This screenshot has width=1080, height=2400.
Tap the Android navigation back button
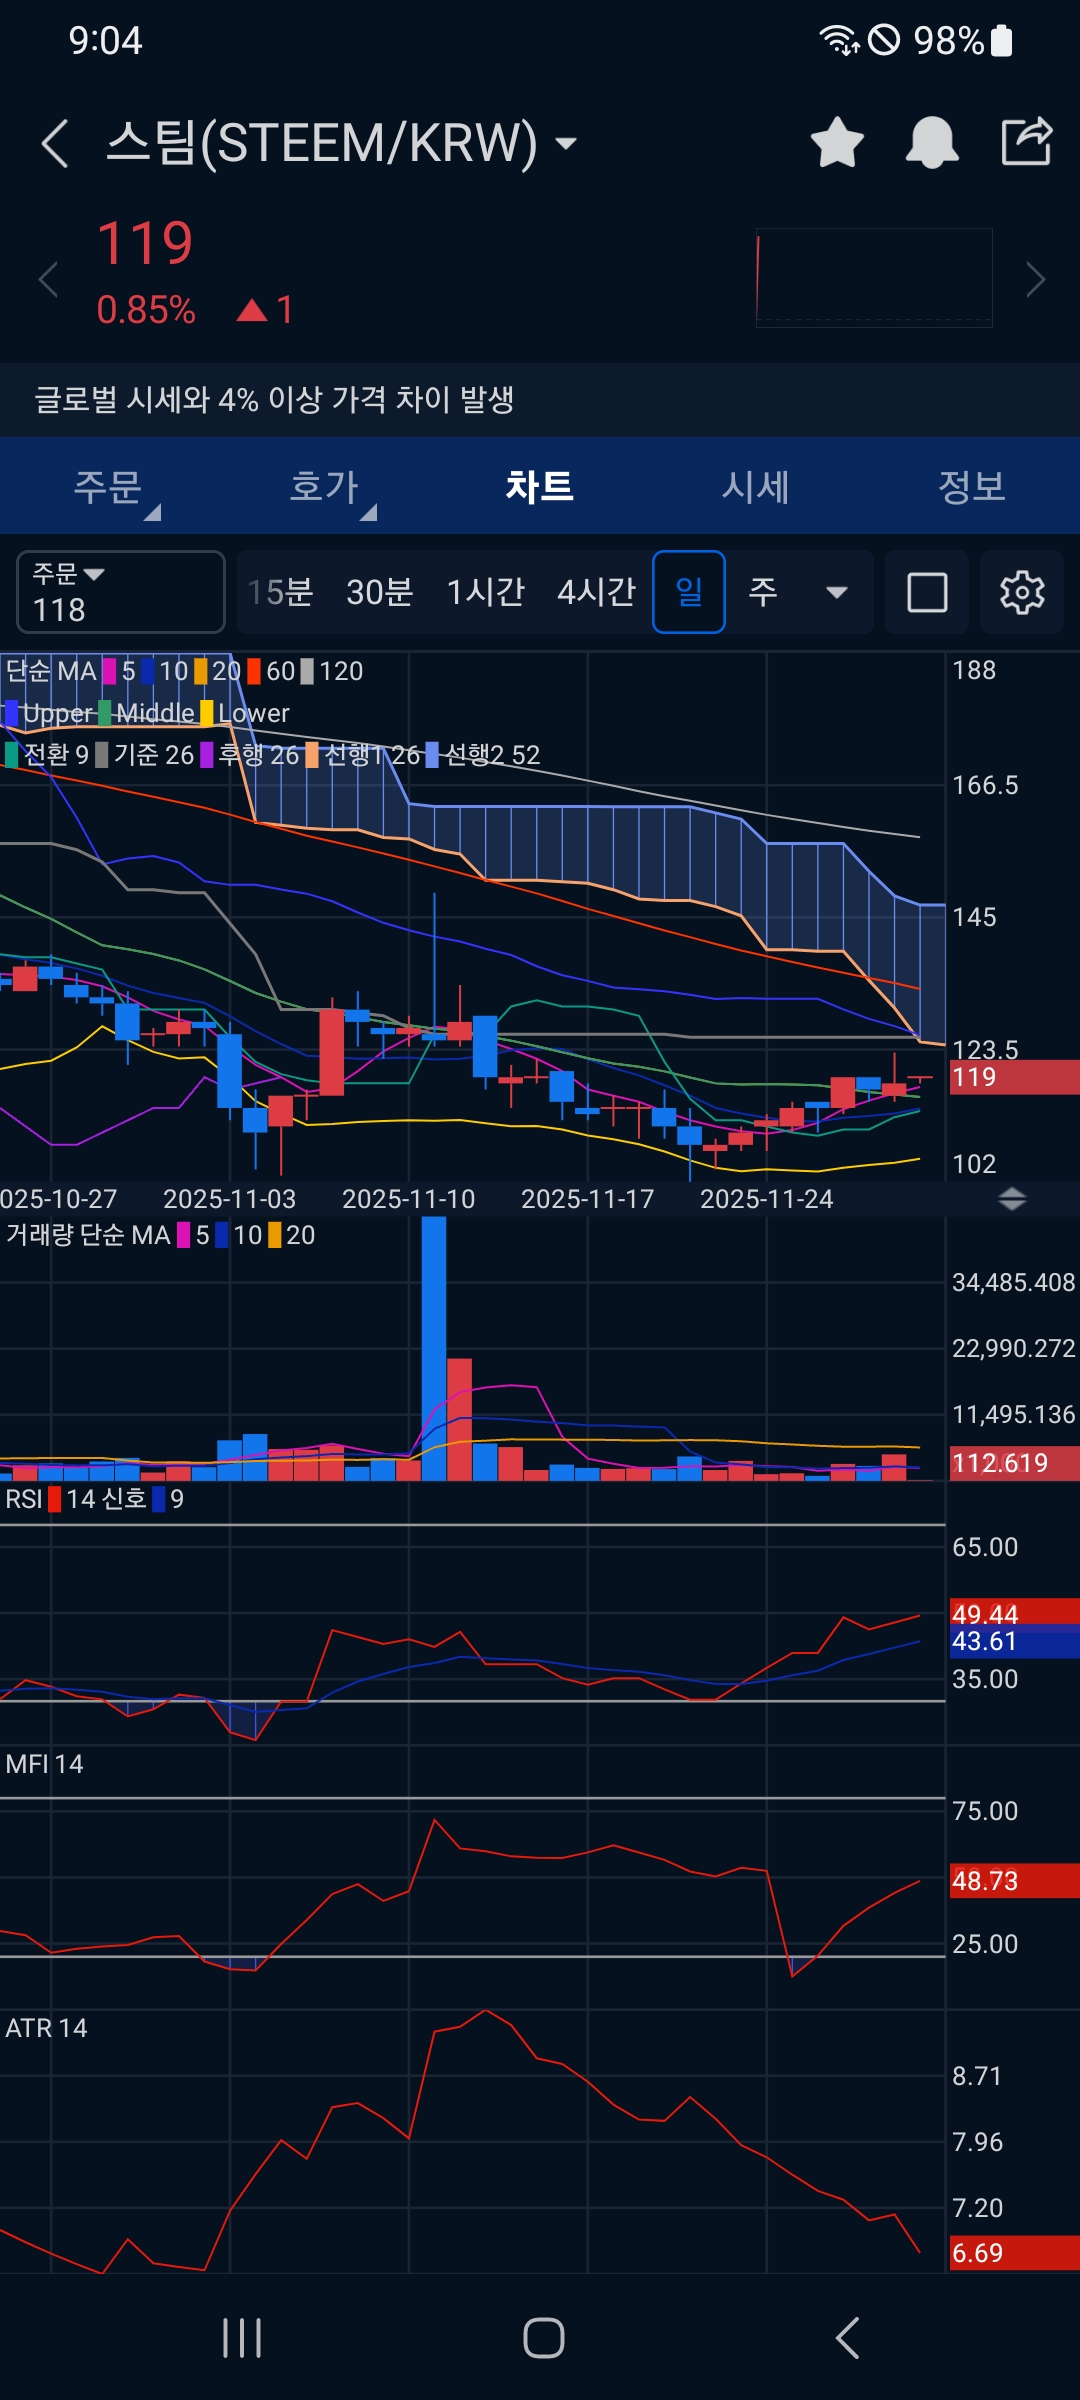point(847,2338)
